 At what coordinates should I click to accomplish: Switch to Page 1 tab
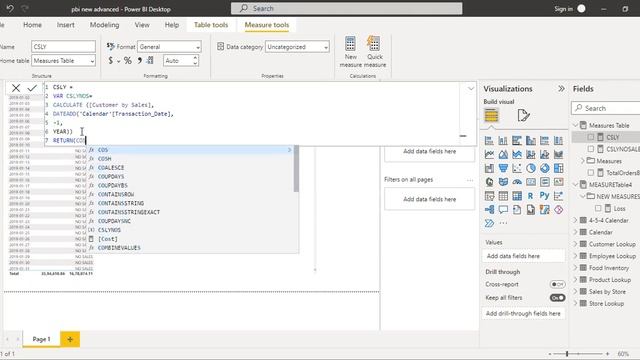pyautogui.click(x=41, y=339)
